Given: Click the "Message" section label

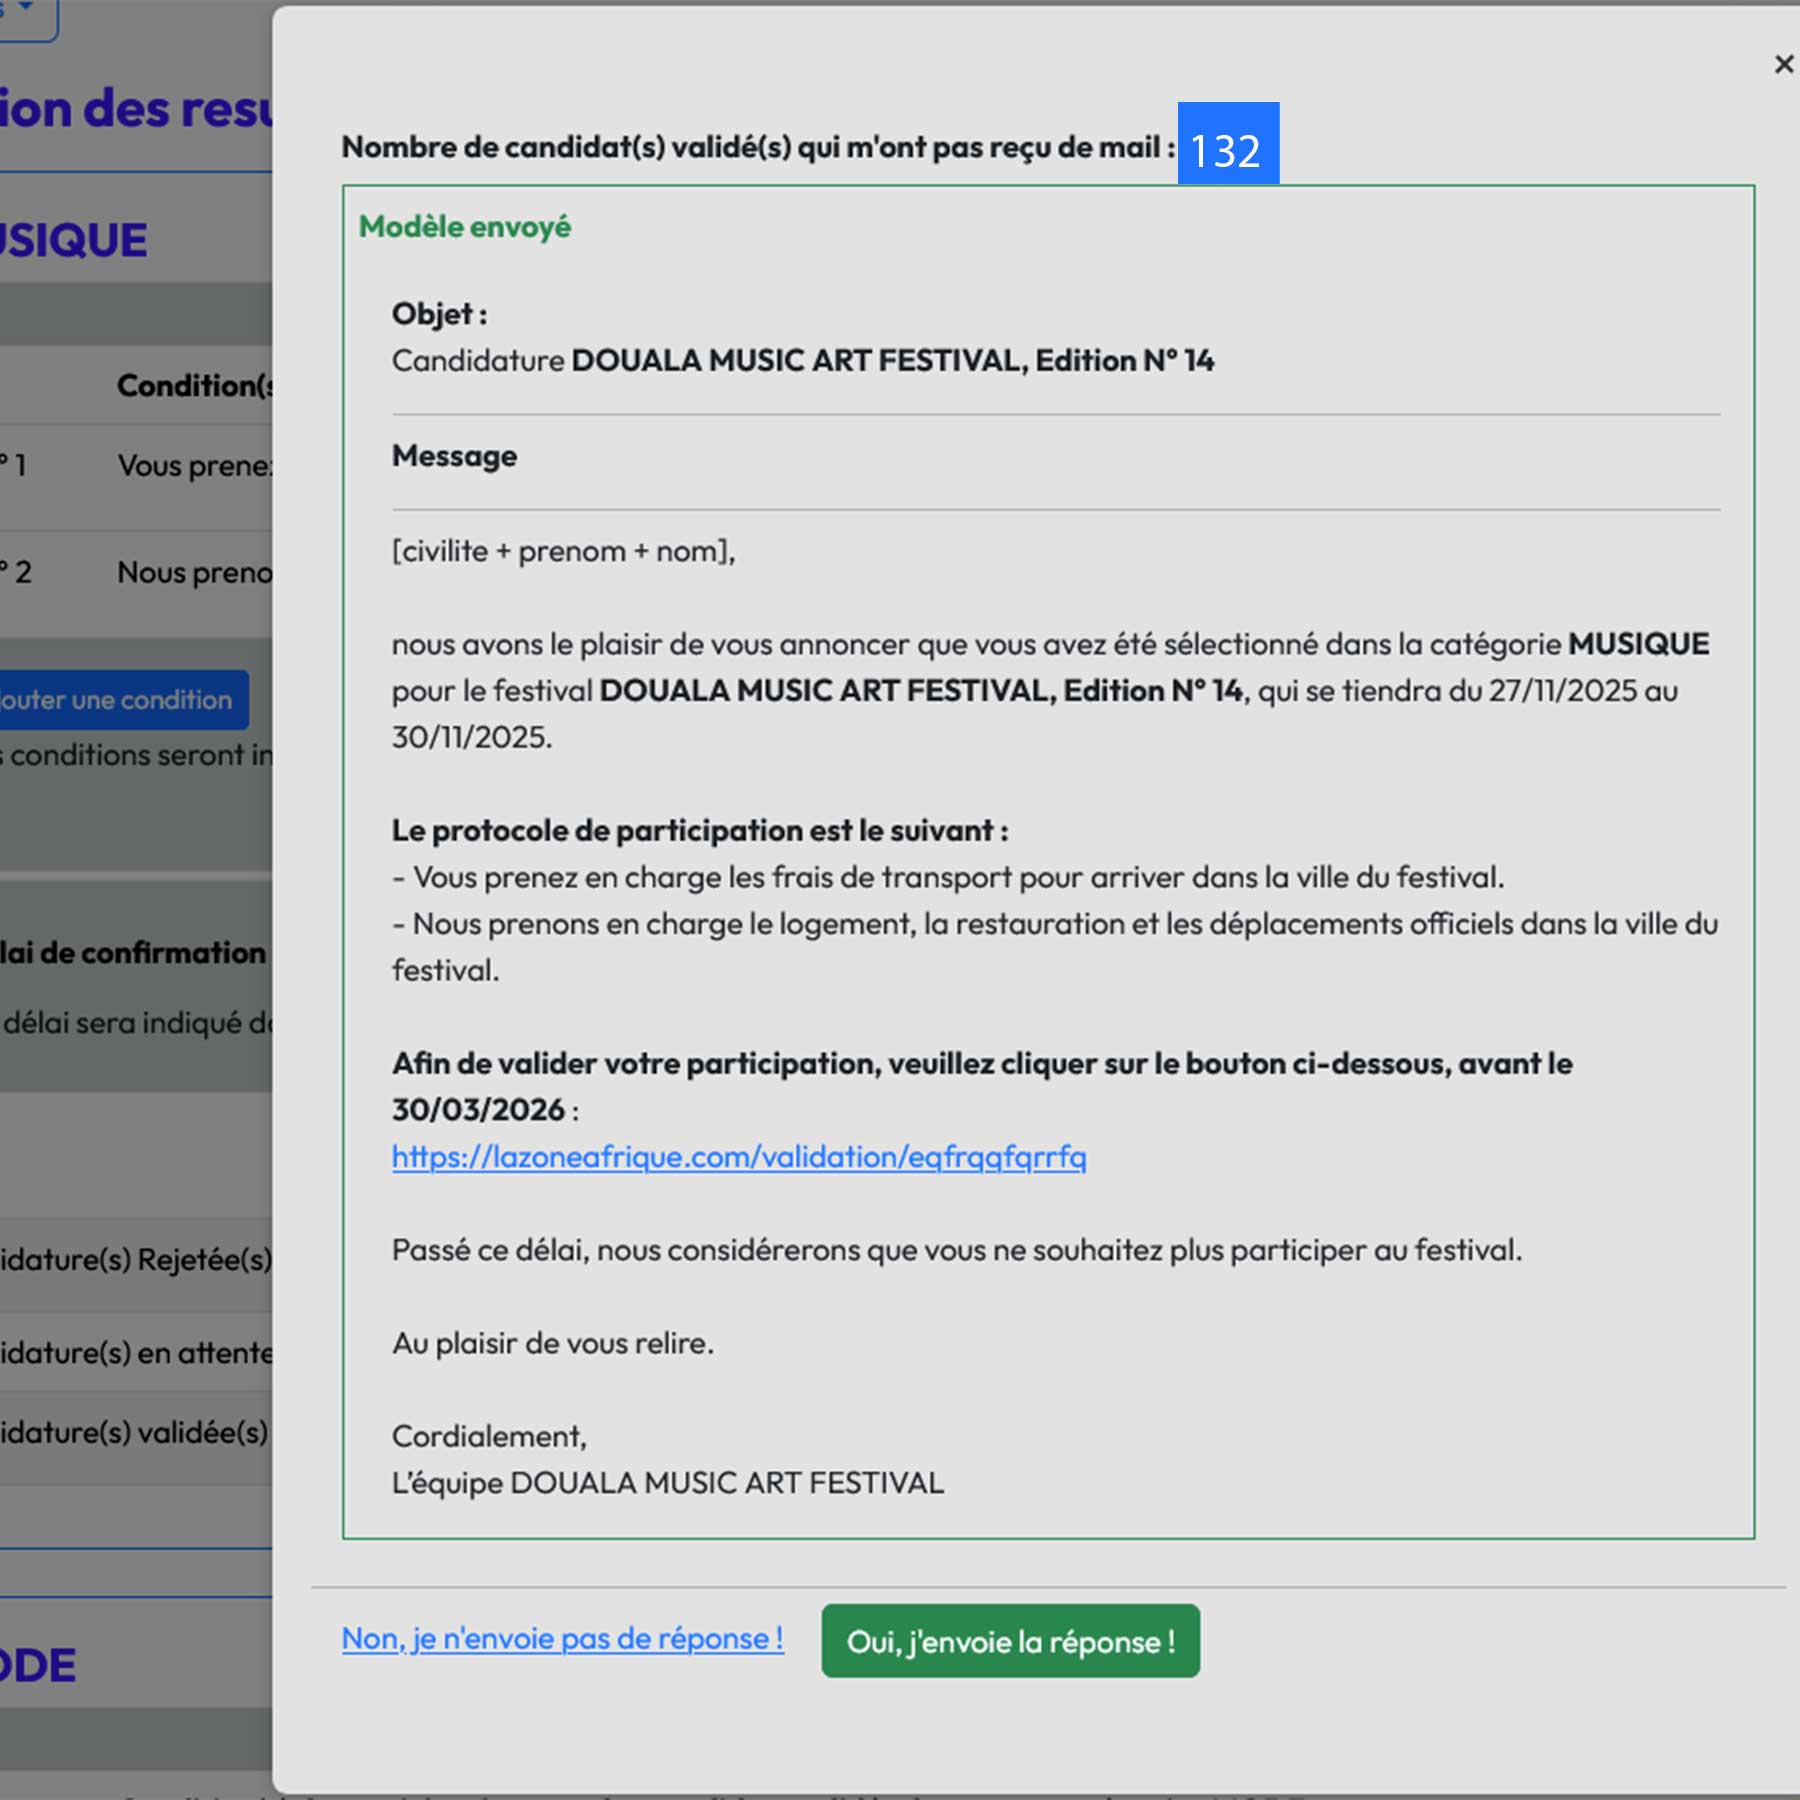Looking at the screenshot, I should [x=454, y=456].
